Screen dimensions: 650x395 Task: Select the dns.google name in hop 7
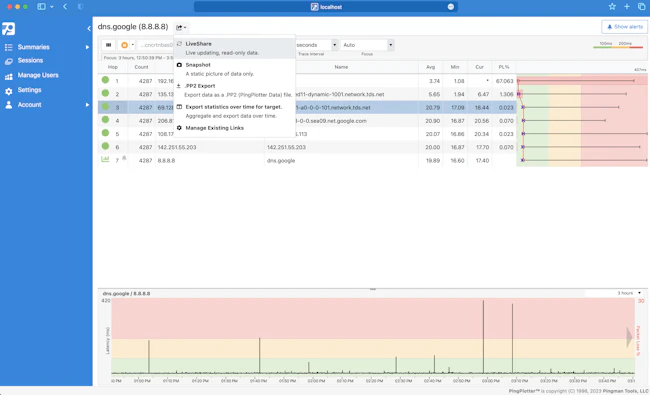click(281, 161)
